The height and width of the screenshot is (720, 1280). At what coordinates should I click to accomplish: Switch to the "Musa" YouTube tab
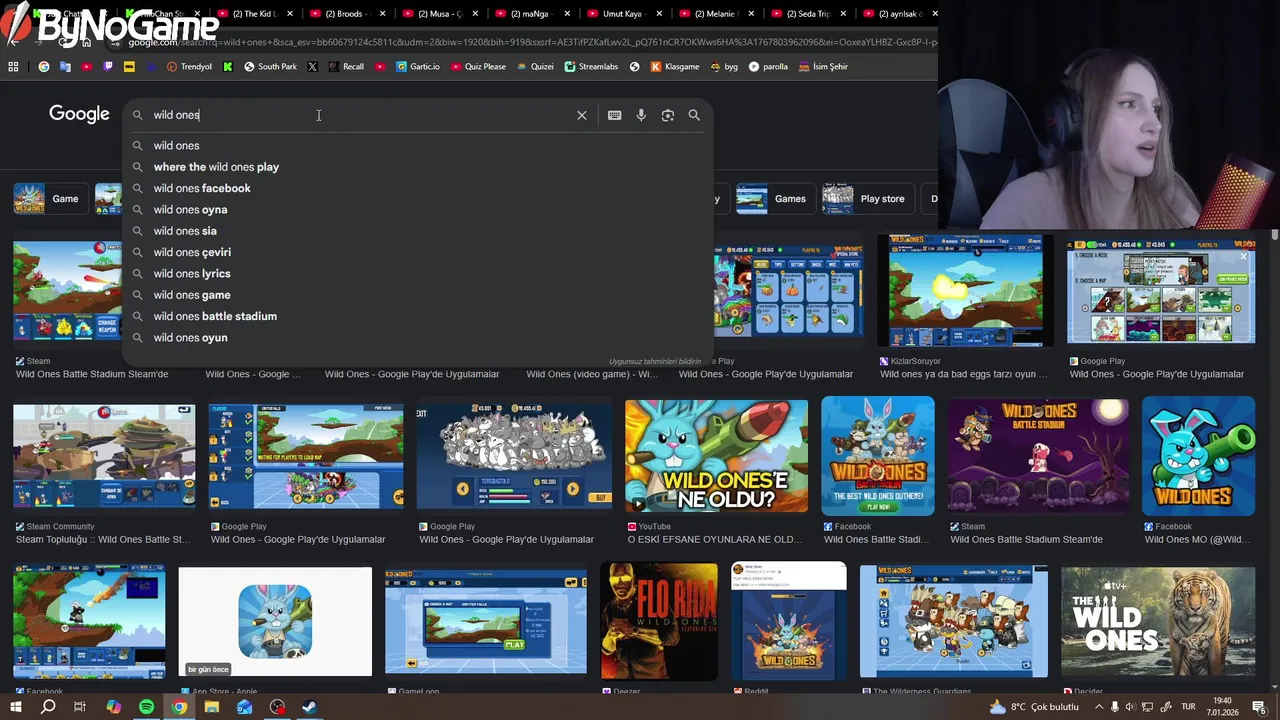tap(438, 14)
